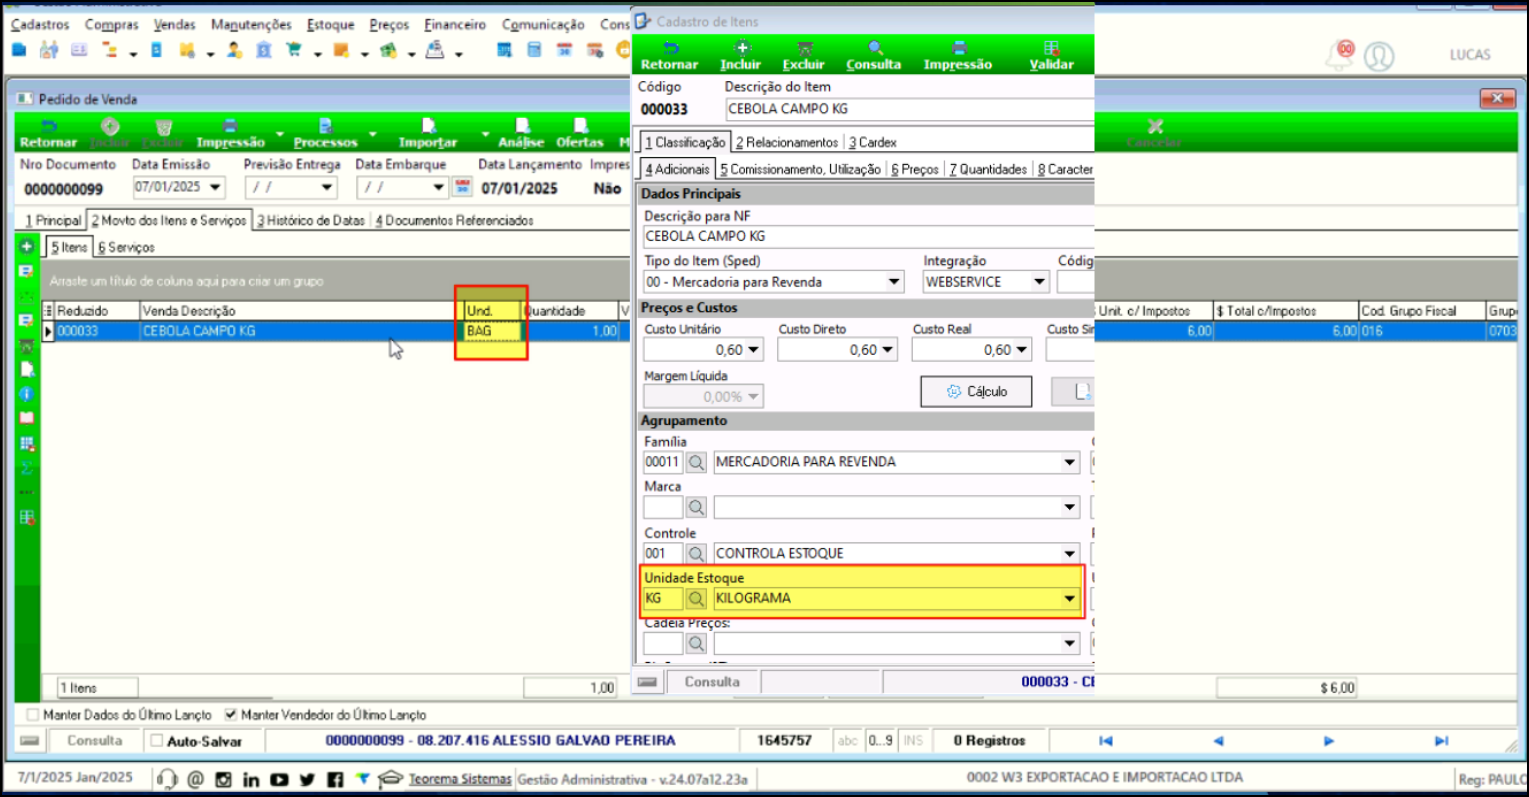Open the Twitter icon in status bar
The height and width of the screenshot is (797, 1529).
(x=307, y=779)
